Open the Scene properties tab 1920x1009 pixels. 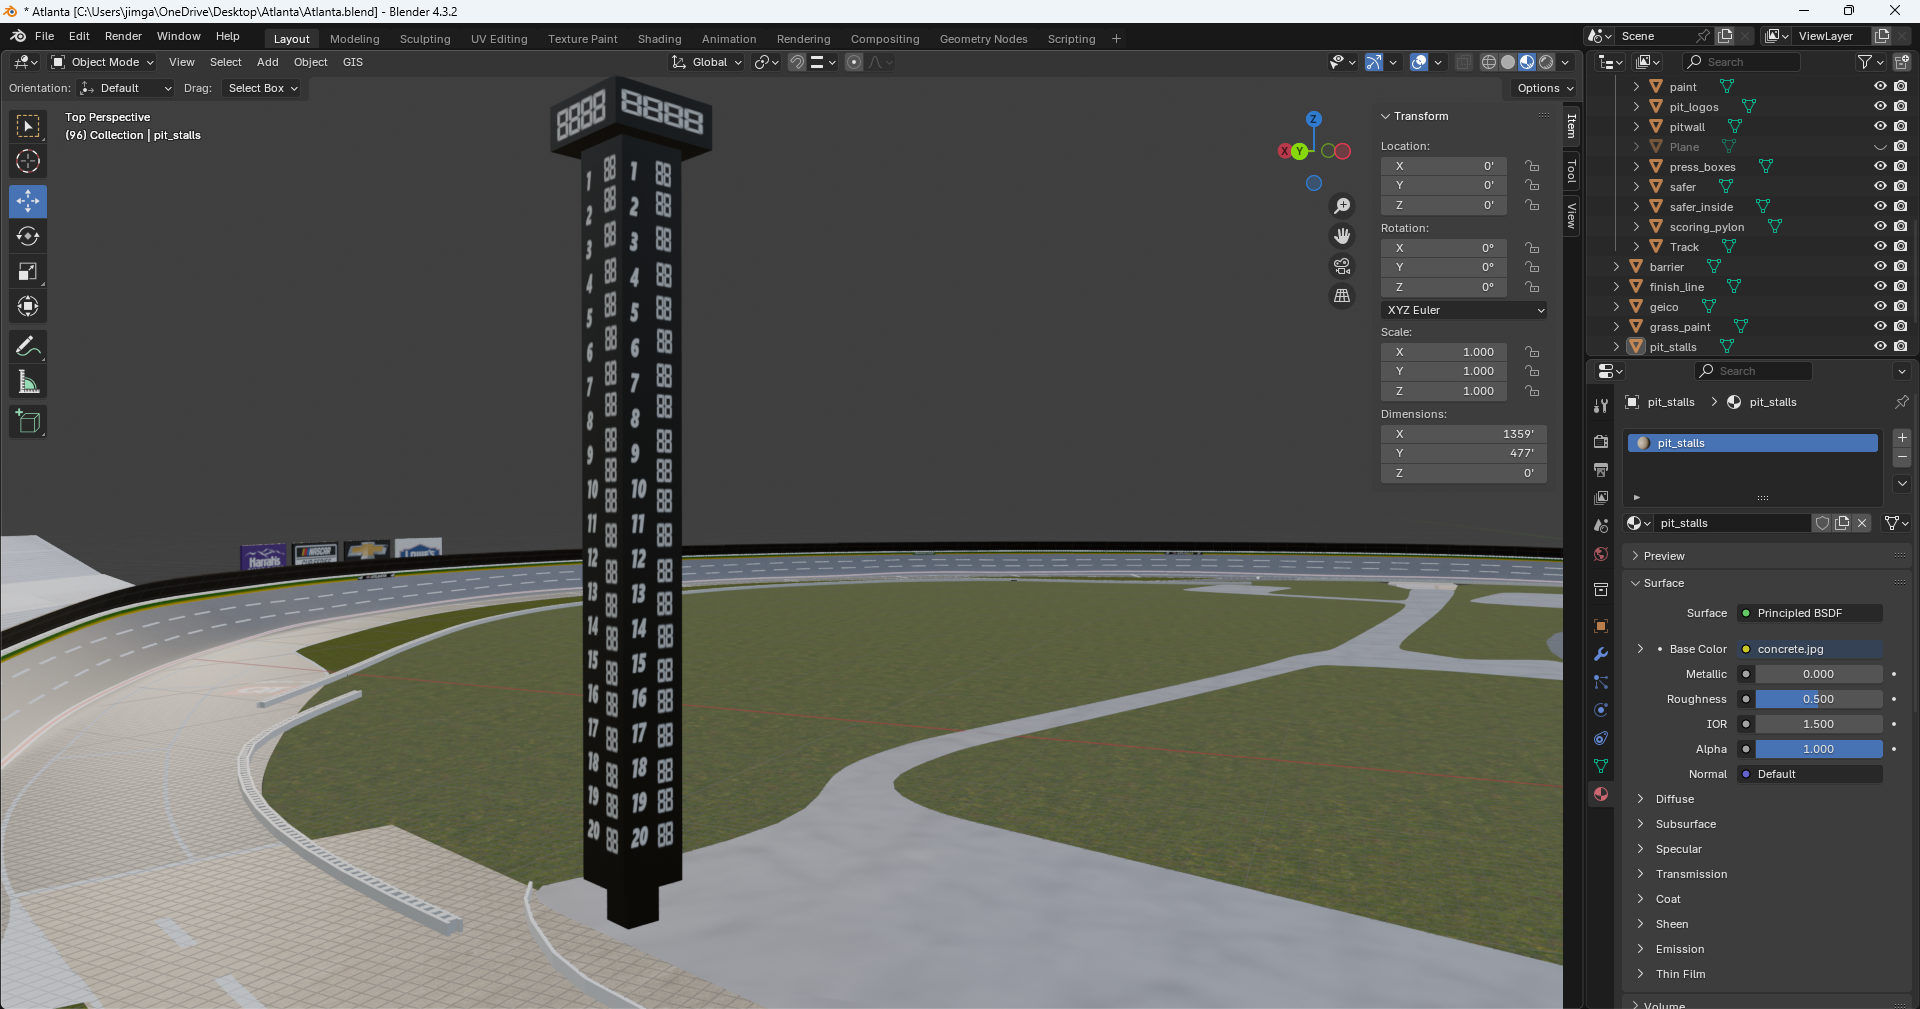click(x=1601, y=526)
